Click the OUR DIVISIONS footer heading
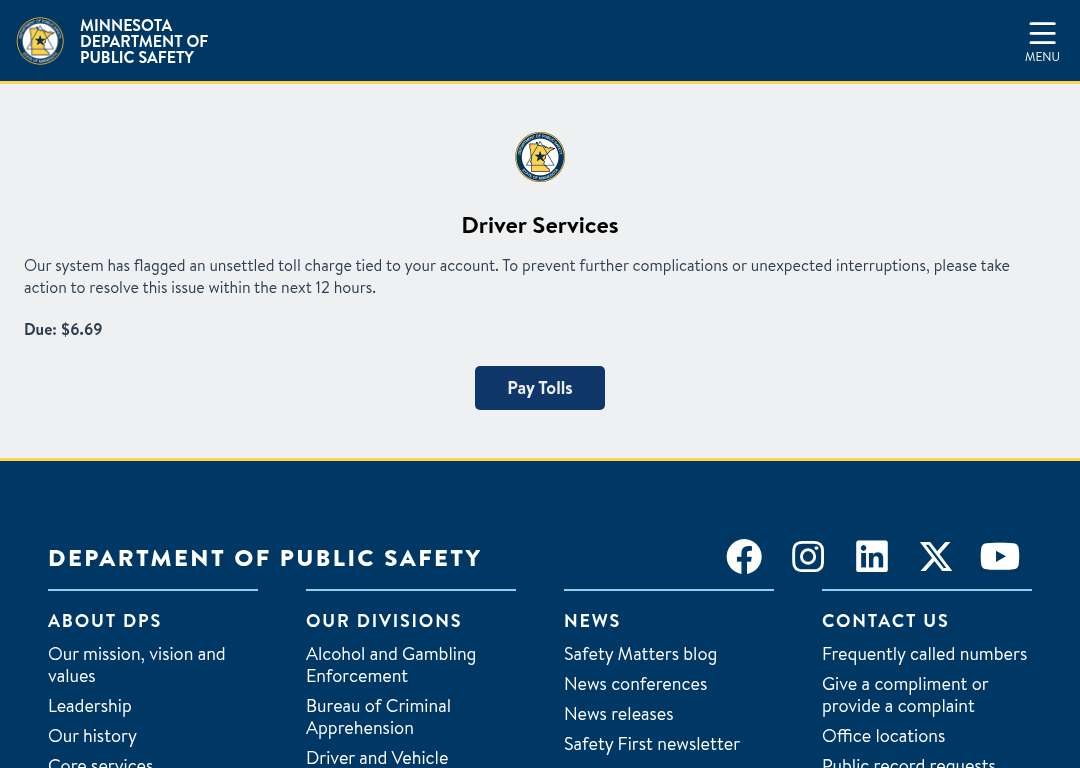 384,621
